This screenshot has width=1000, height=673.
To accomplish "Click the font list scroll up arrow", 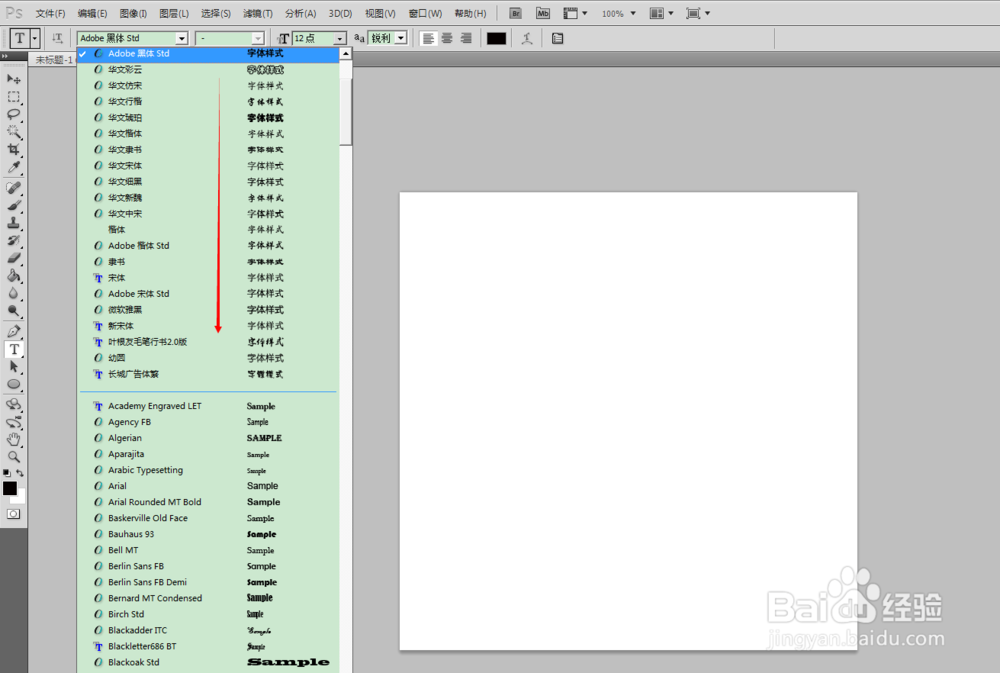I will click(346, 54).
